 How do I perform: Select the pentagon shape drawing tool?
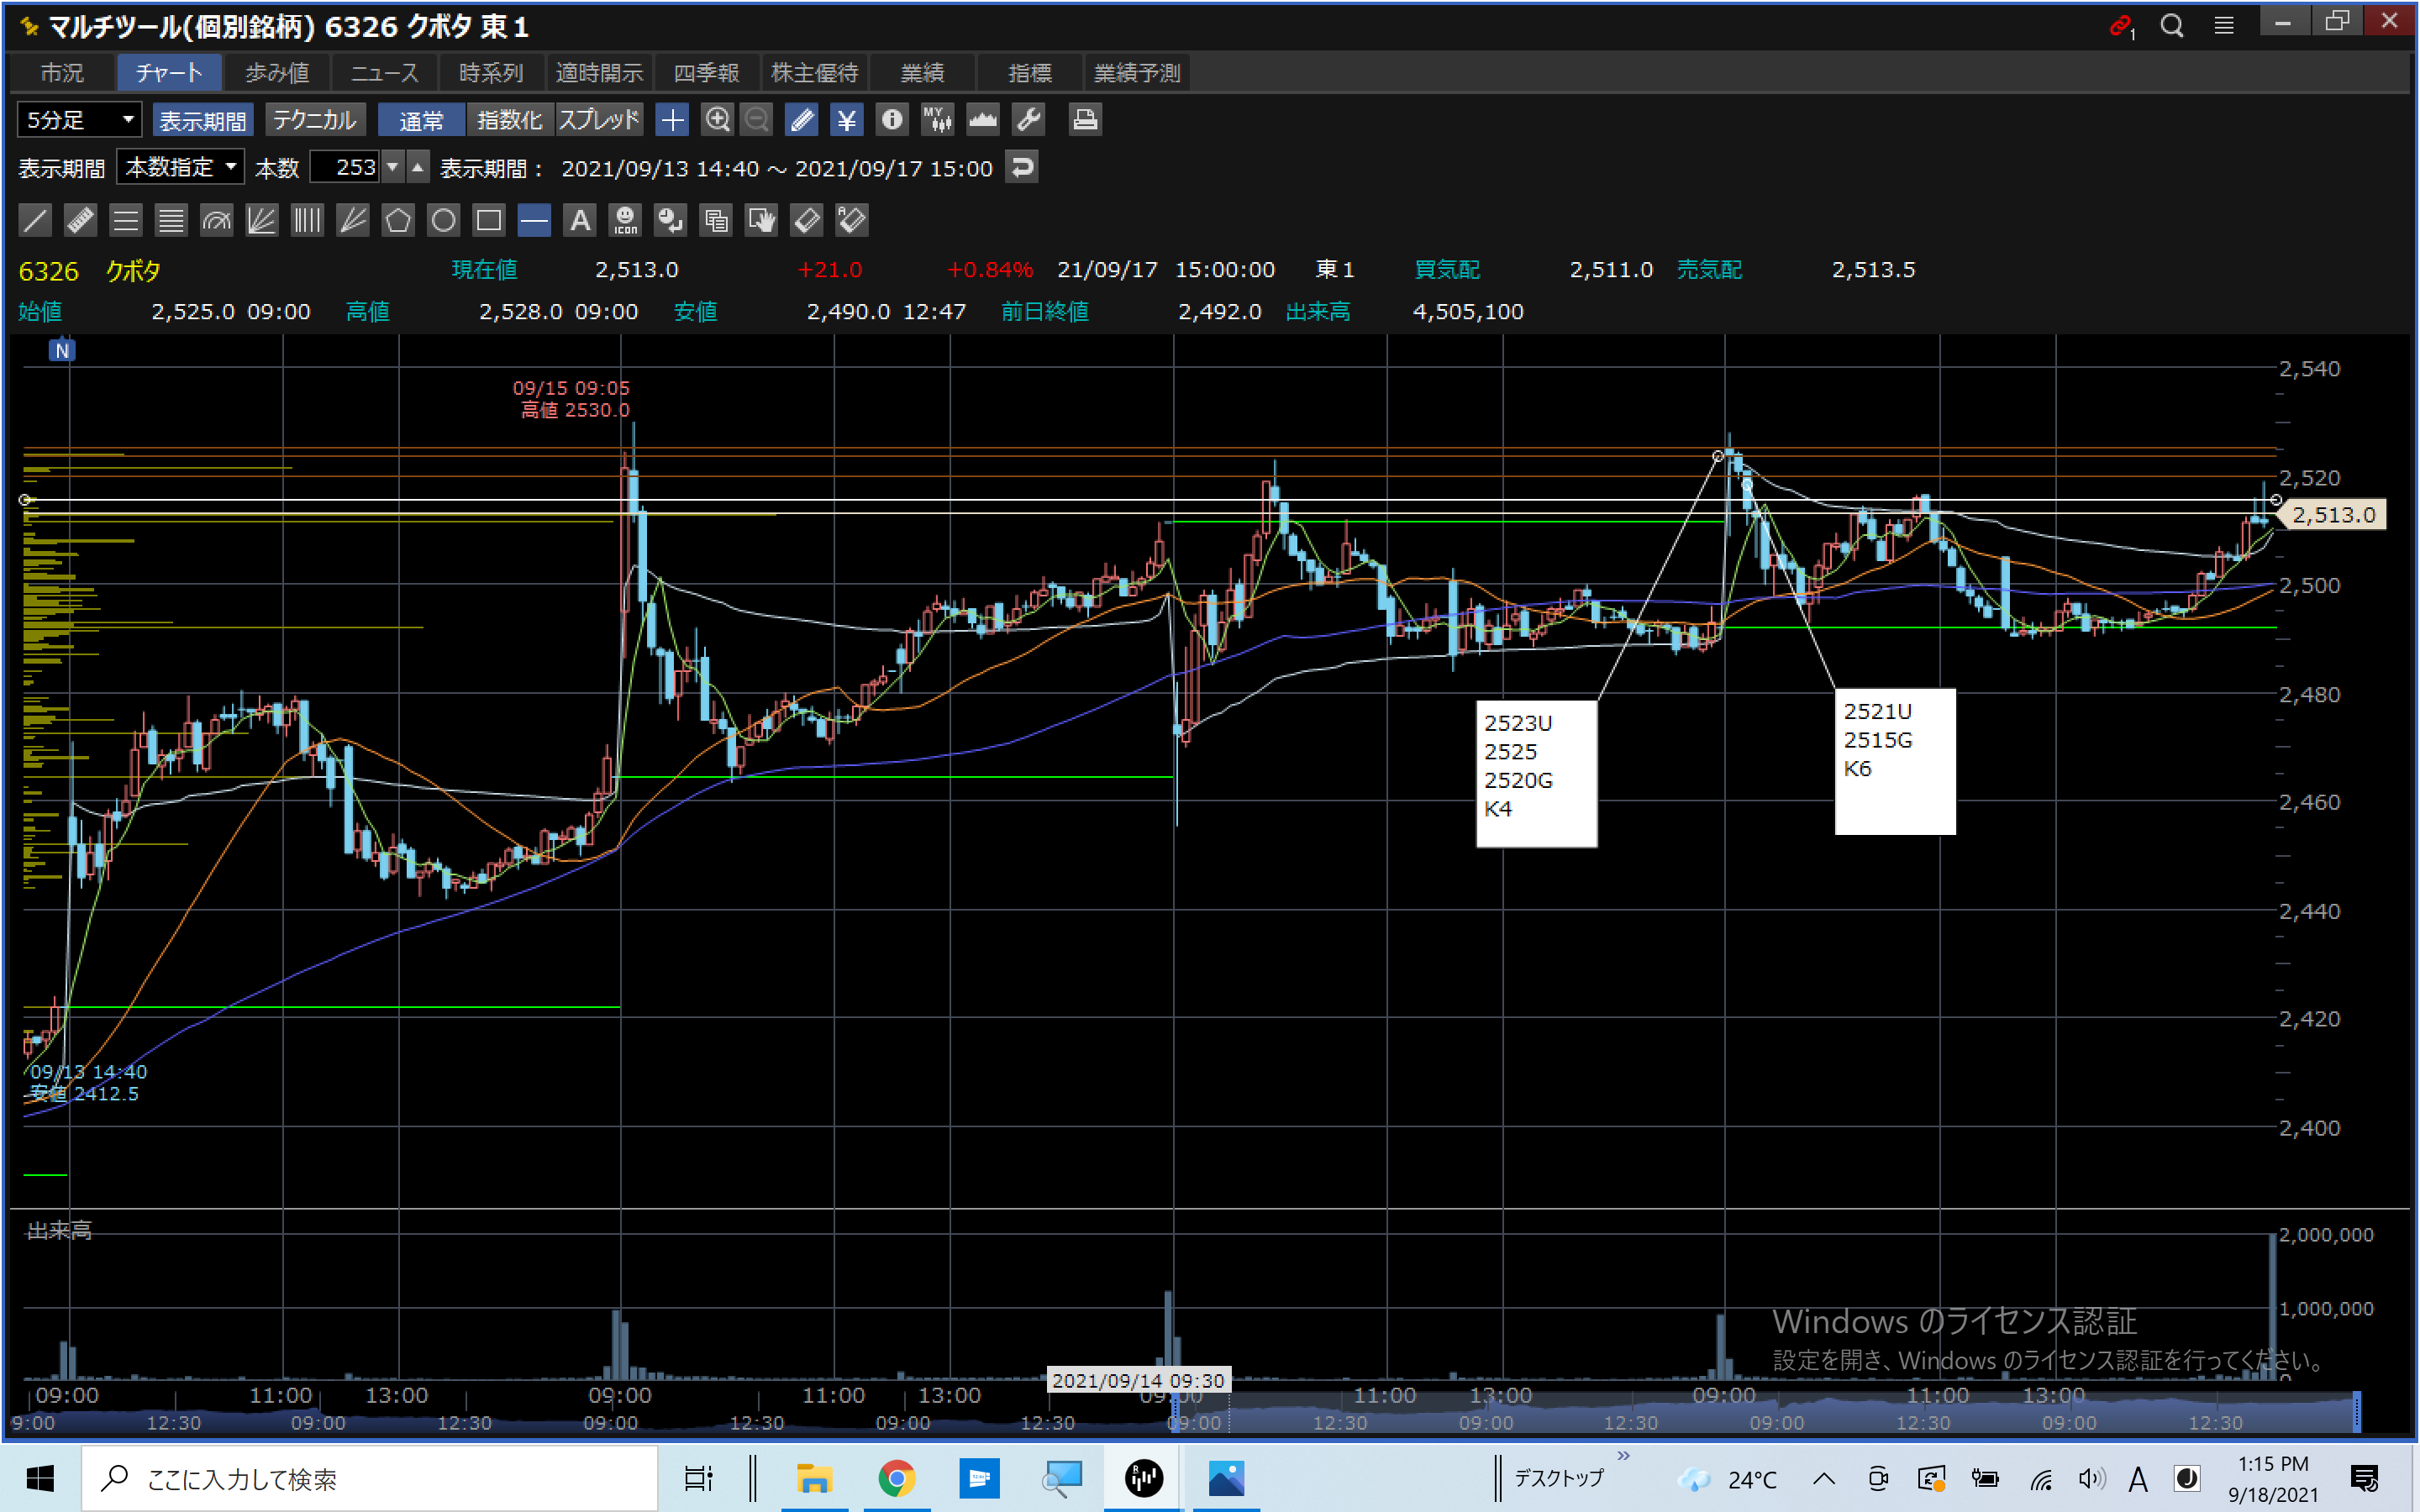coord(398,220)
